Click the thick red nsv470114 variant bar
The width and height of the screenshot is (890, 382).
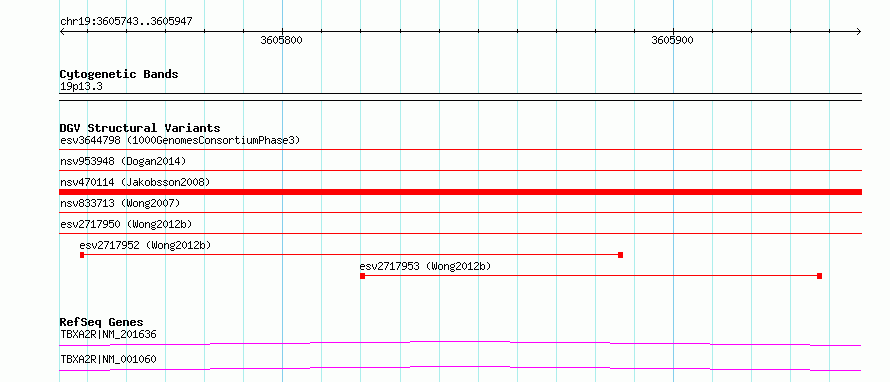(461, 192)
